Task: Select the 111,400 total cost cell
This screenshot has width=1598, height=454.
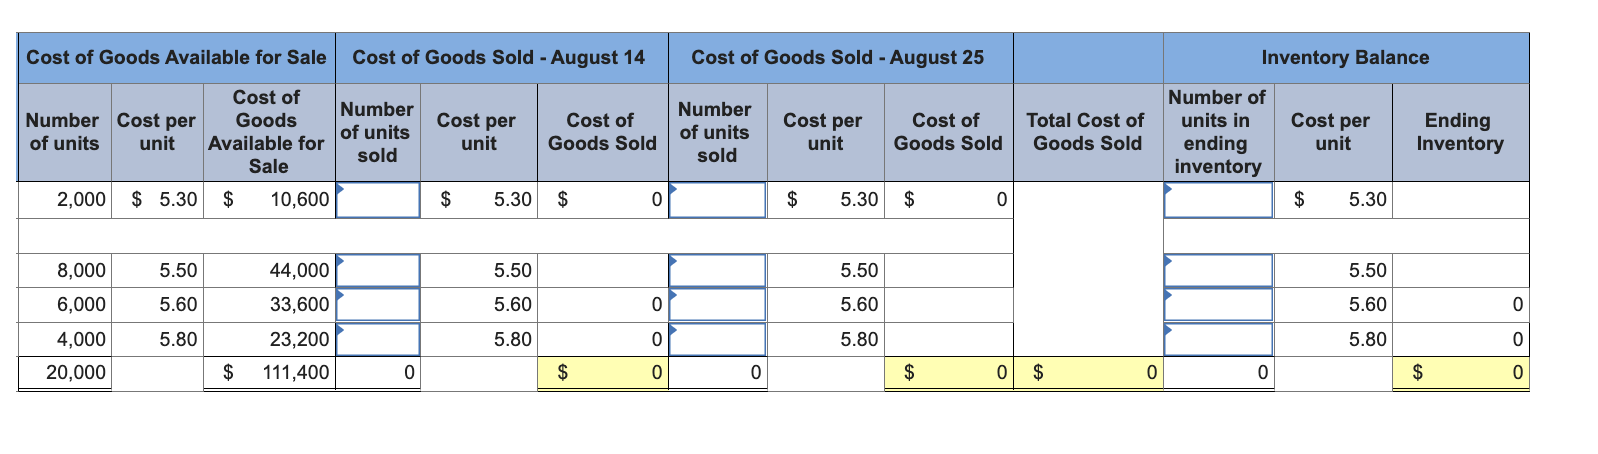Action: click(x=268, y=373)
